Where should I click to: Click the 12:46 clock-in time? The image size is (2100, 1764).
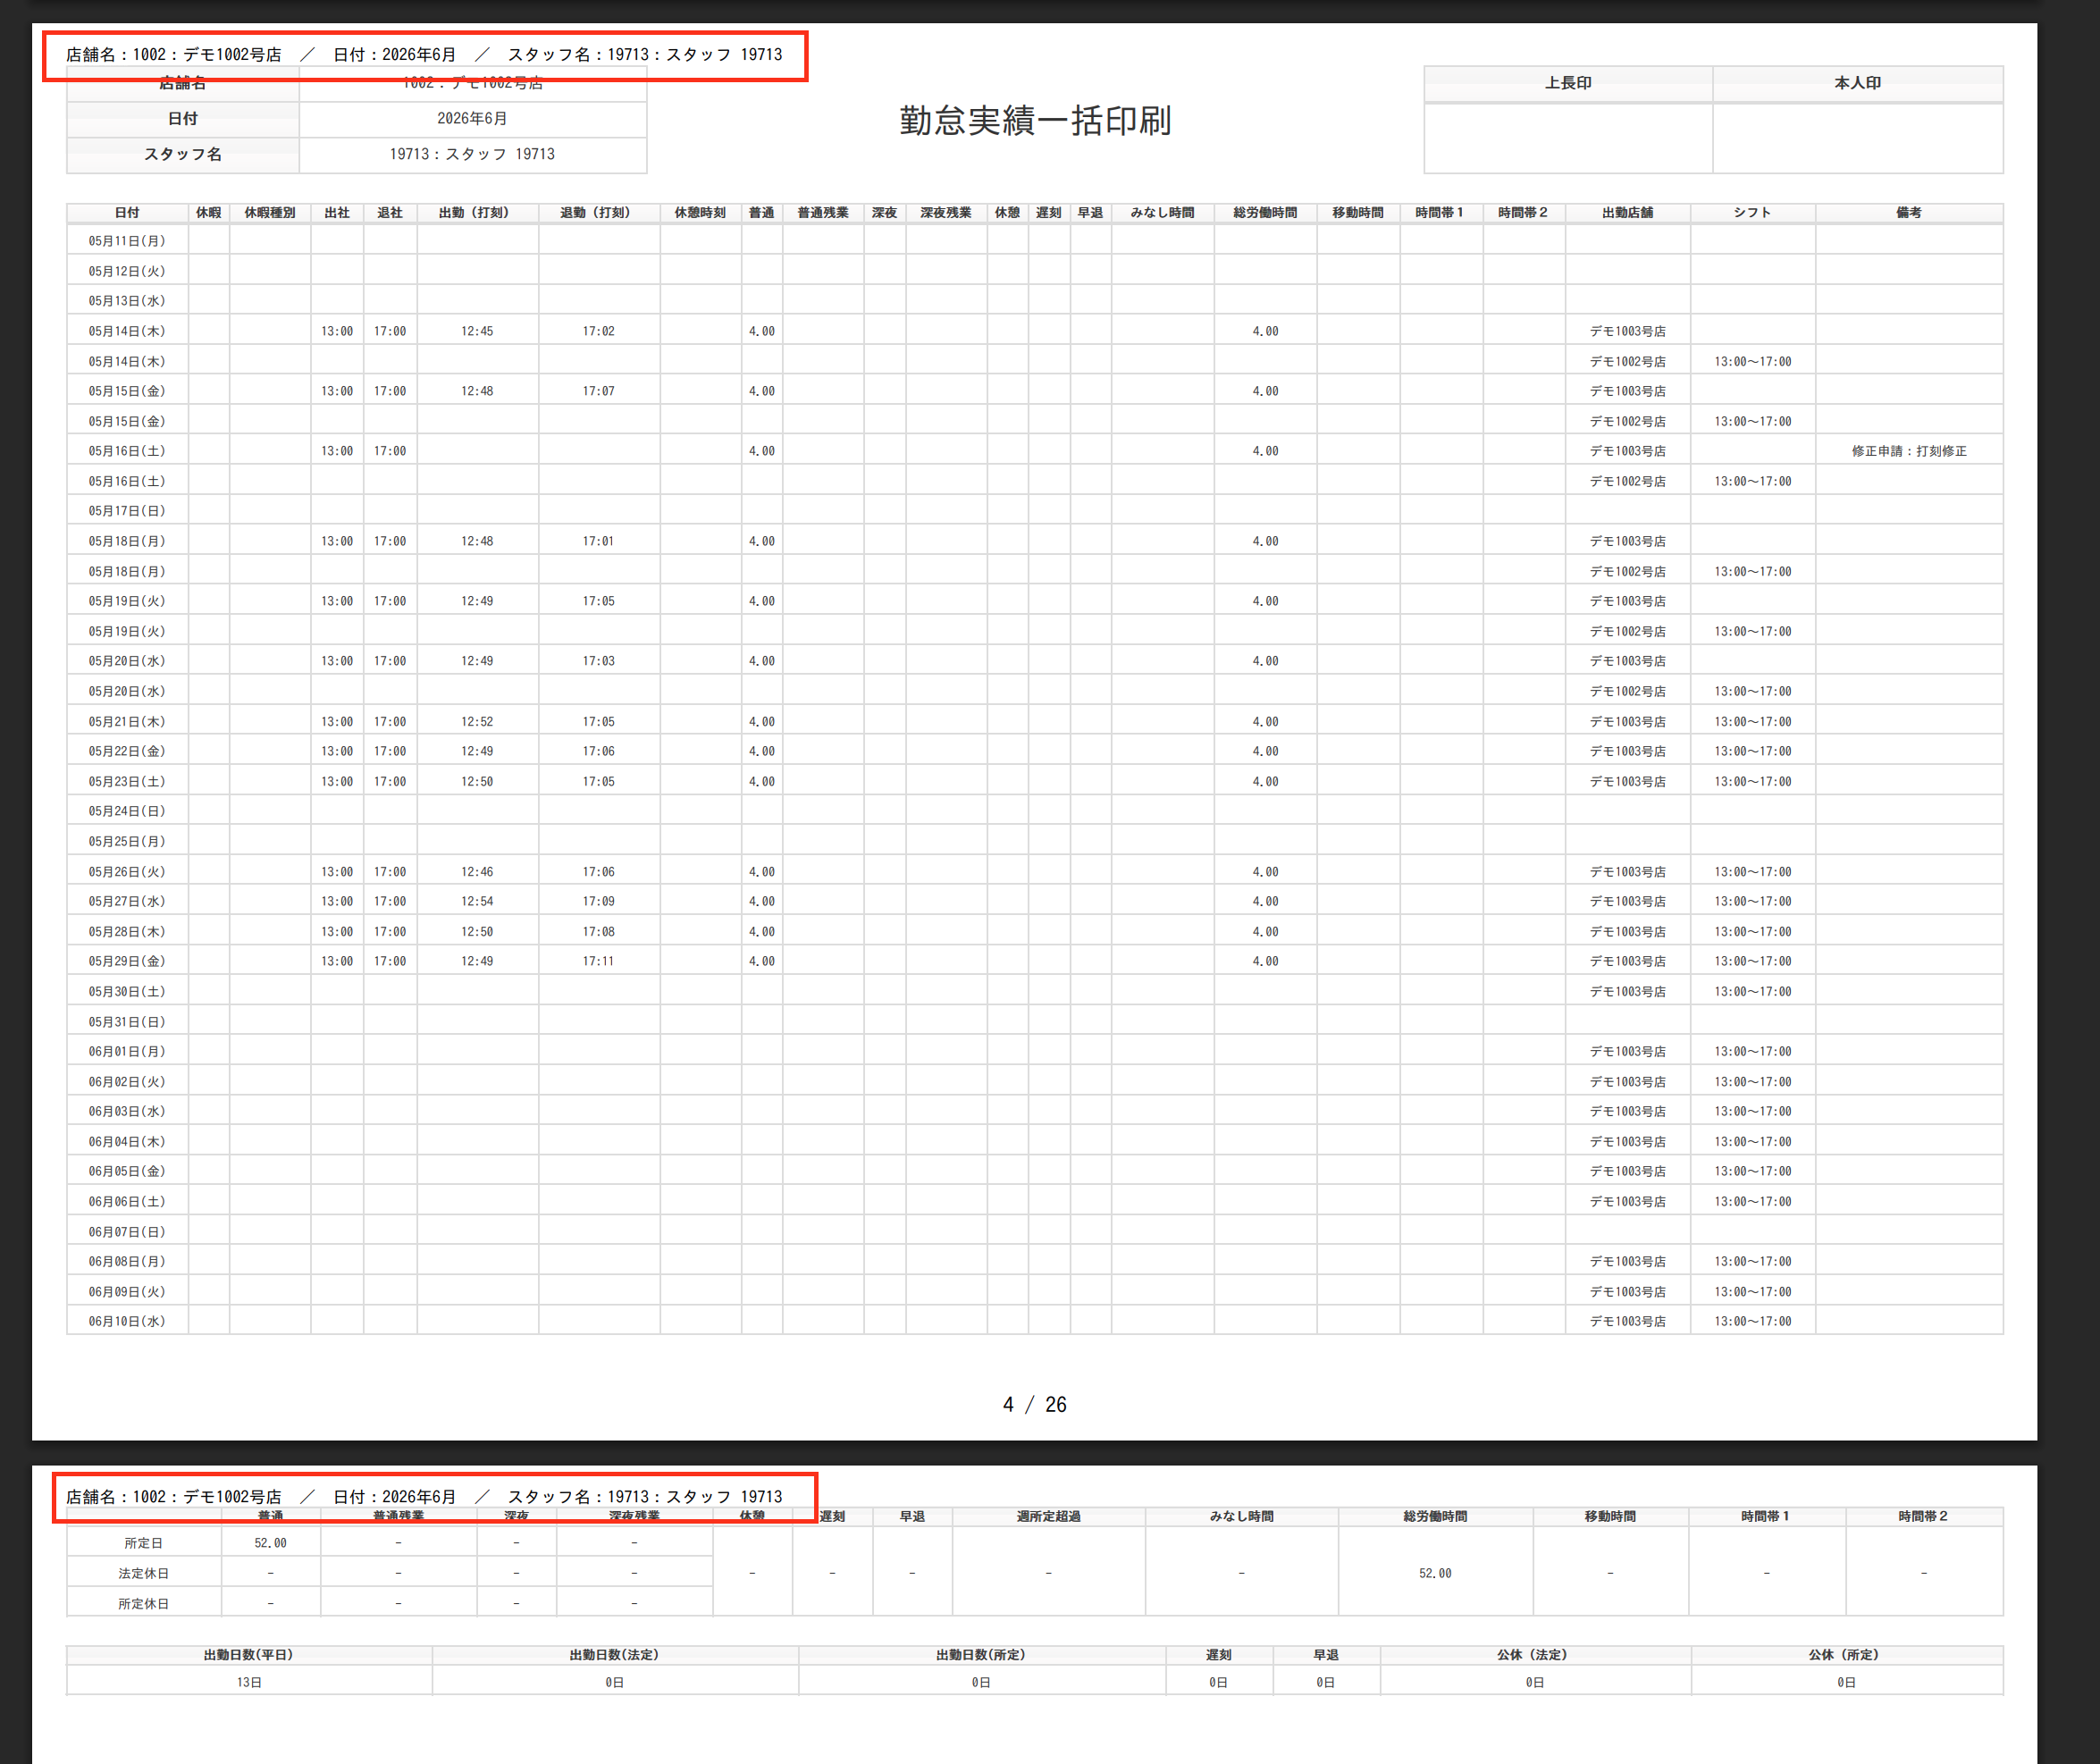pyautogui.click(x=477, y=872)
